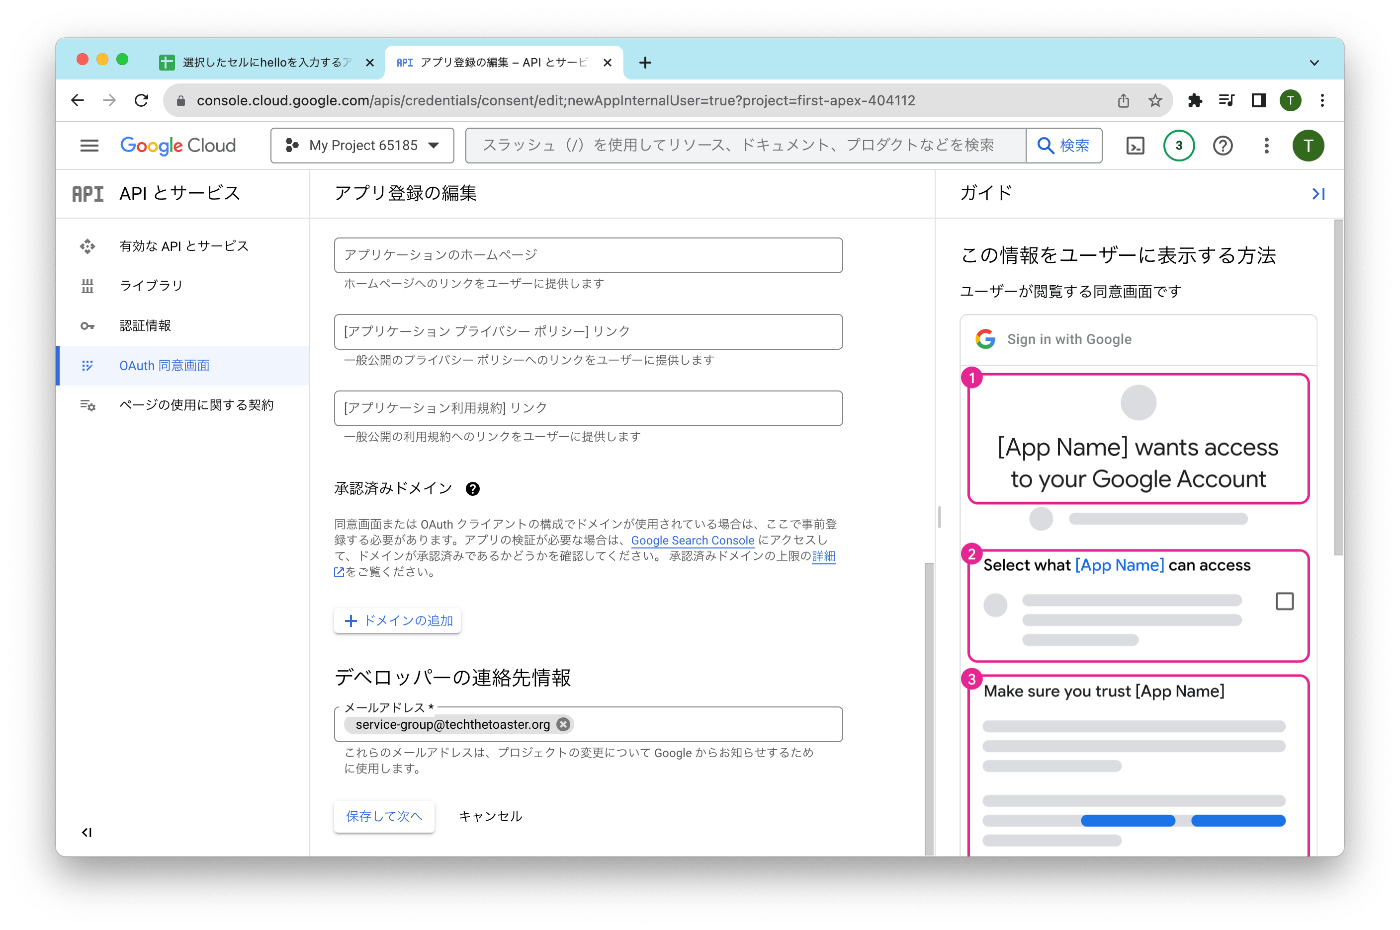Remove the service-group@techthetoaster.org email chip

[x=563, y=724]
